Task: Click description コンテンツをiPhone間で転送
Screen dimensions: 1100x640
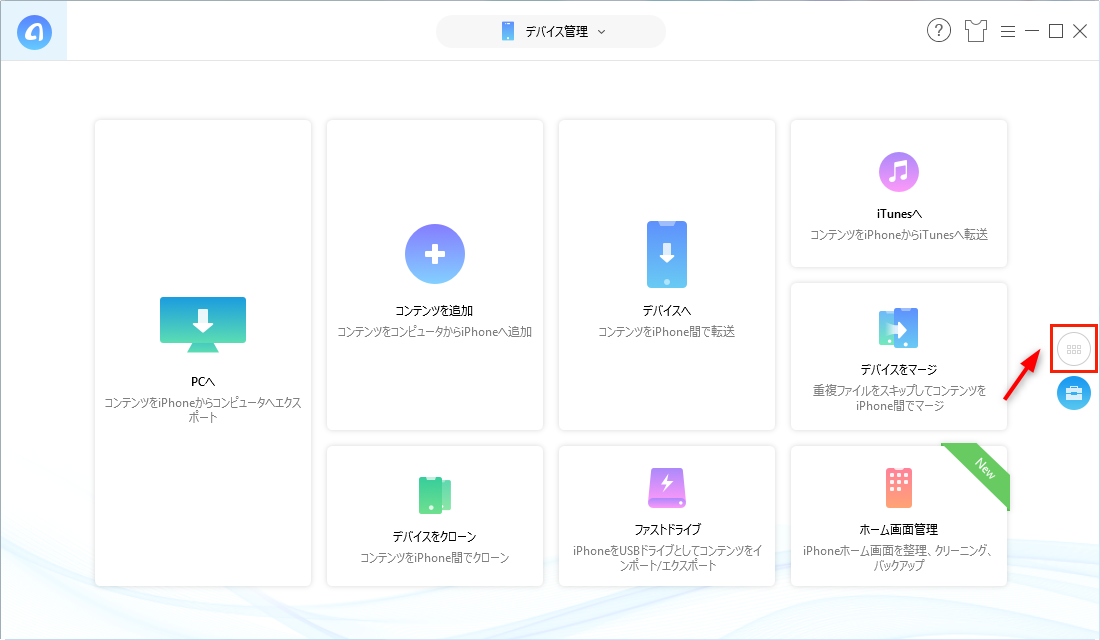Action: pos(666,332)
